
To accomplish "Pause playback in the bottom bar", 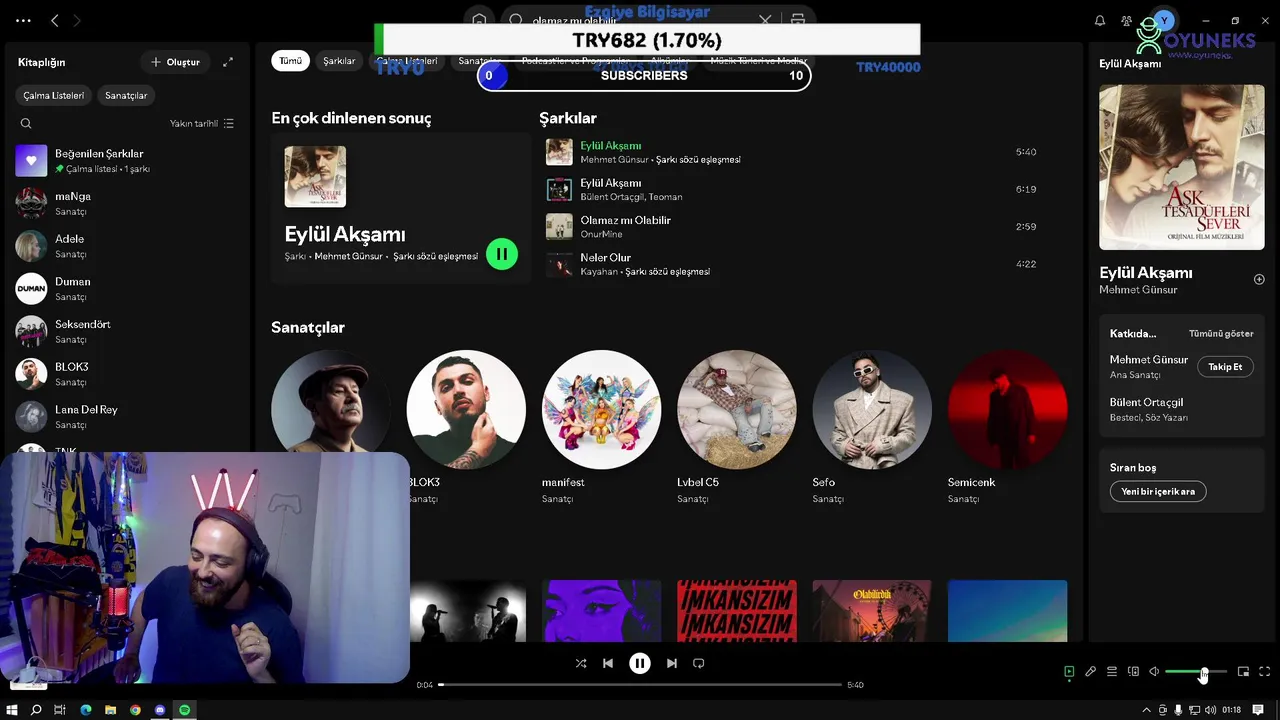I will point(640,663).
